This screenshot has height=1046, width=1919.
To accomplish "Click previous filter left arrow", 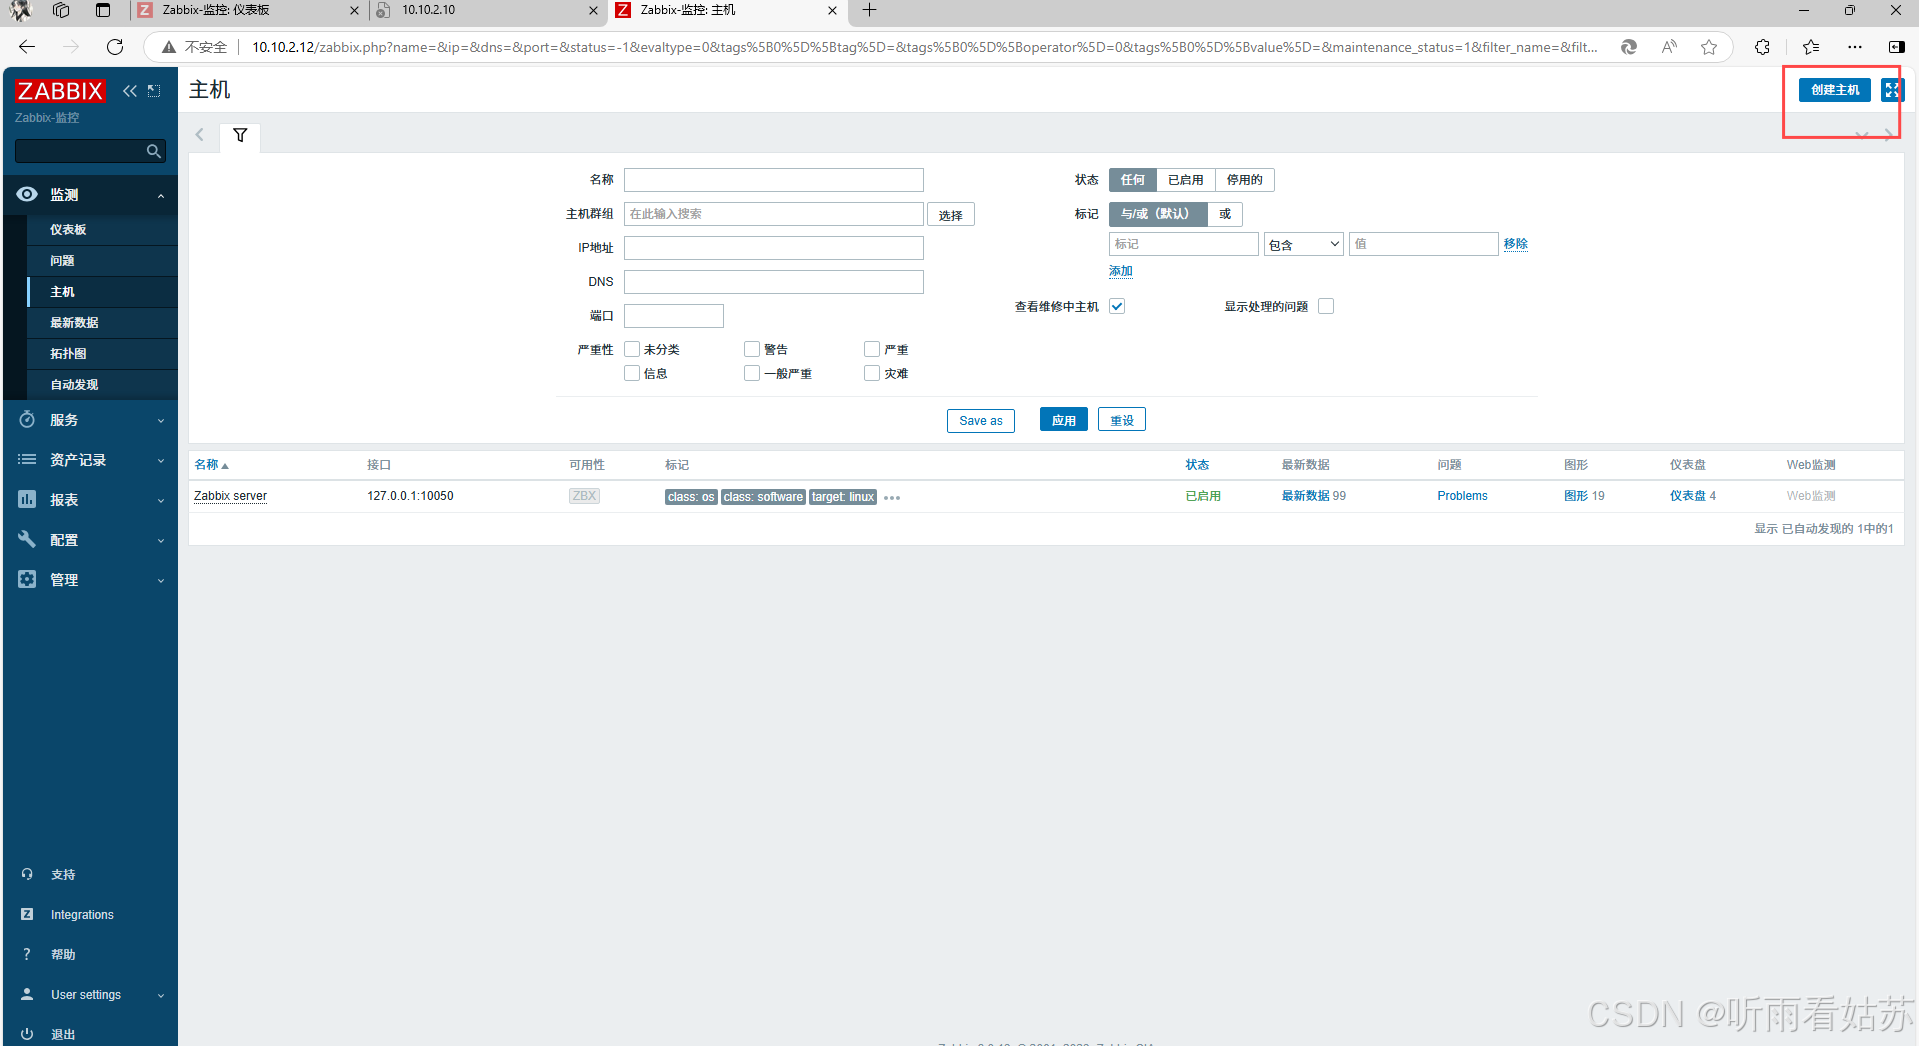I will pyautogui.click(x=200, y=135).
